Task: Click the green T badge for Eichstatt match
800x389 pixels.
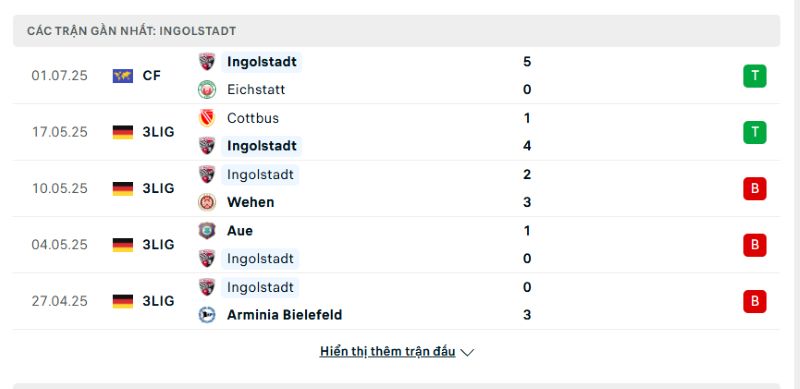Action: (x=755, y=76)
